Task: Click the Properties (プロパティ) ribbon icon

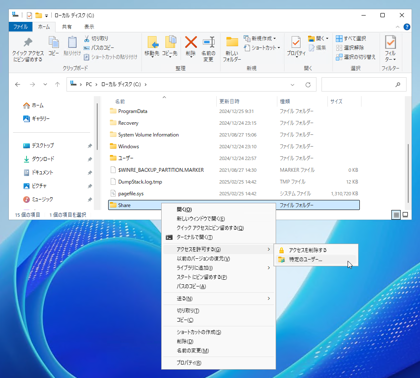Action: 296,42
